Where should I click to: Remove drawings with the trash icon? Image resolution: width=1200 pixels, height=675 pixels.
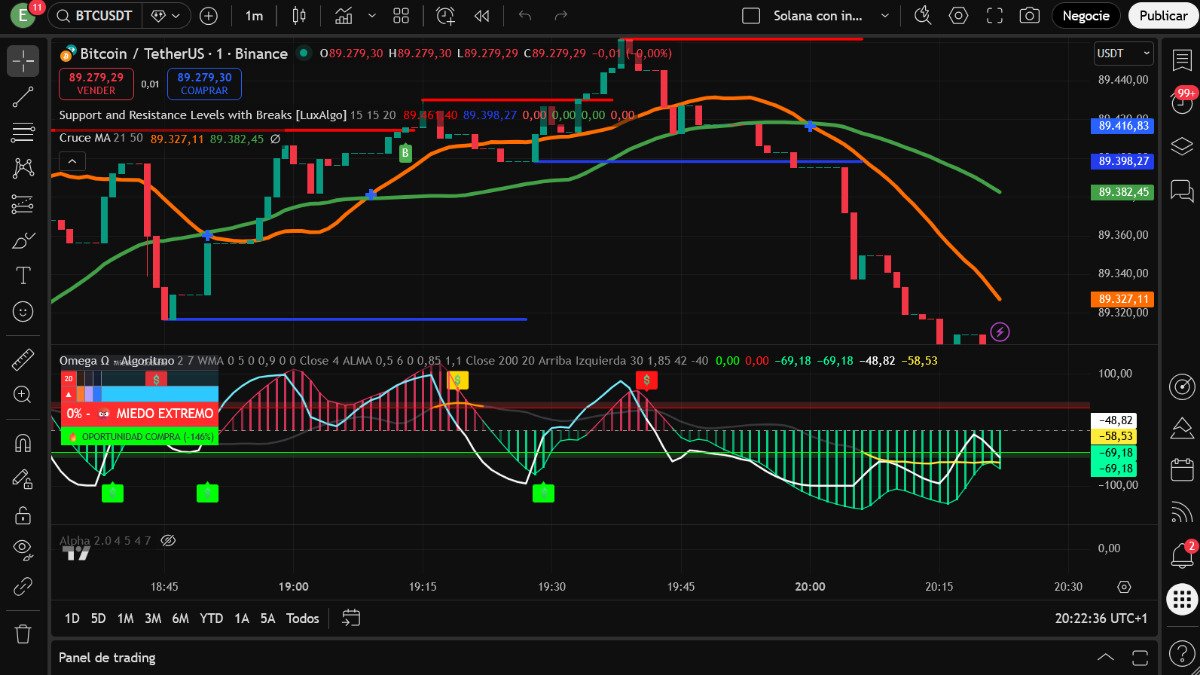coord(23,633)
